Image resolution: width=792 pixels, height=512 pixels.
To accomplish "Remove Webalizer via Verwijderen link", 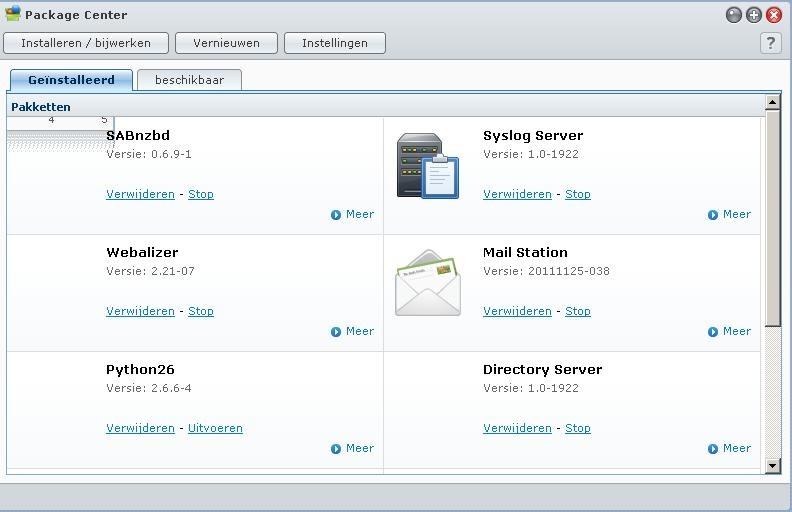I will click(x=140, y=312).
